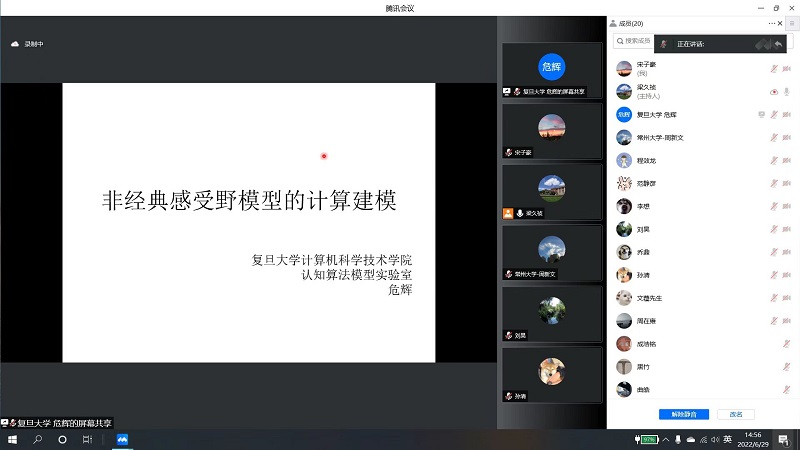This screenshot has height=450, width=800.
Task: Click the hamburger menu icon beside the members panel
Action: (792, 23)
